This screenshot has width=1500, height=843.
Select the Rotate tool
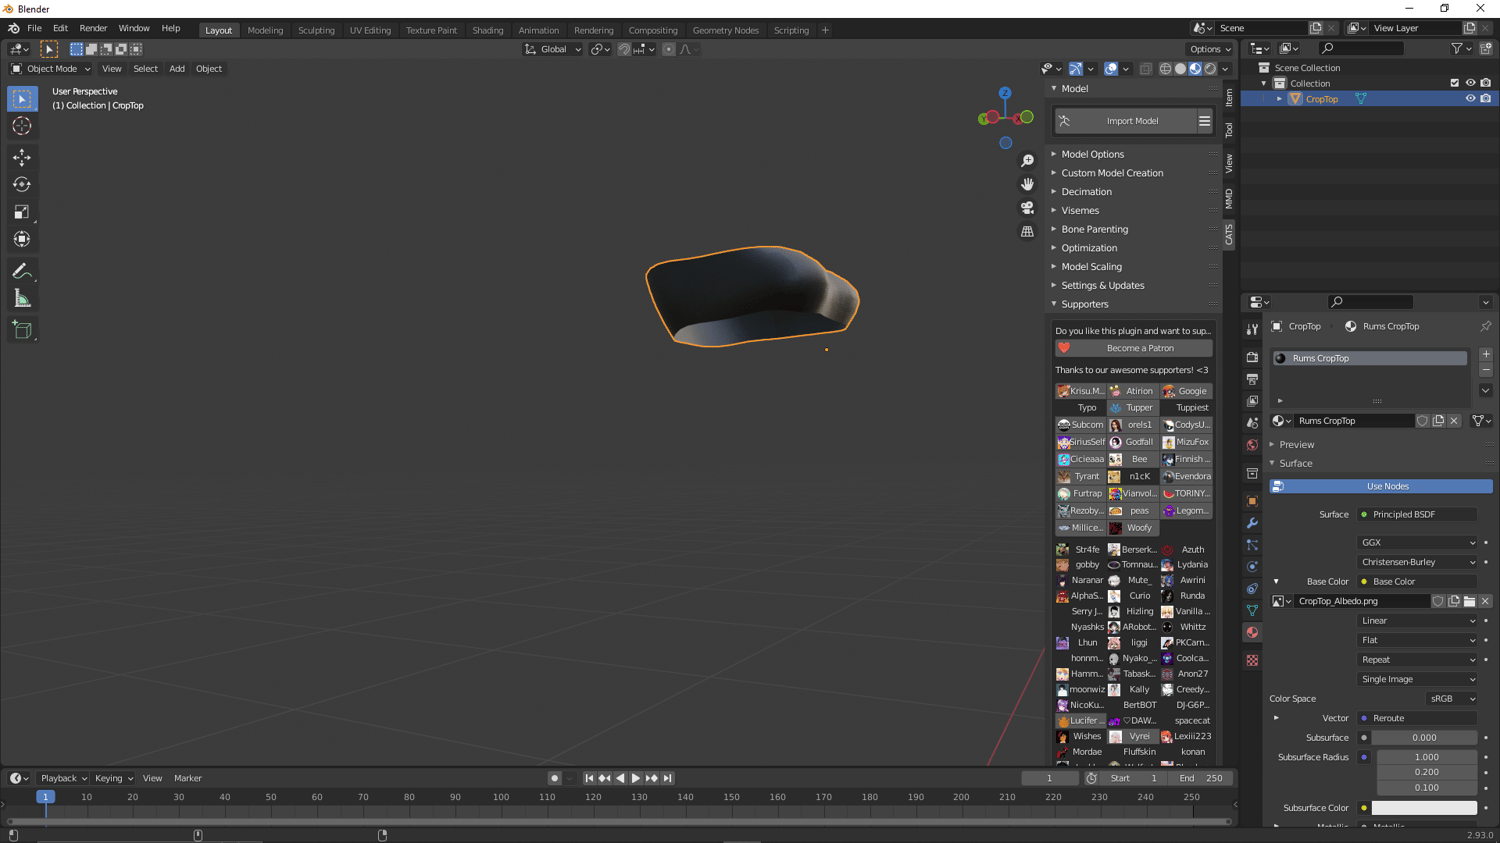(22, 184)
